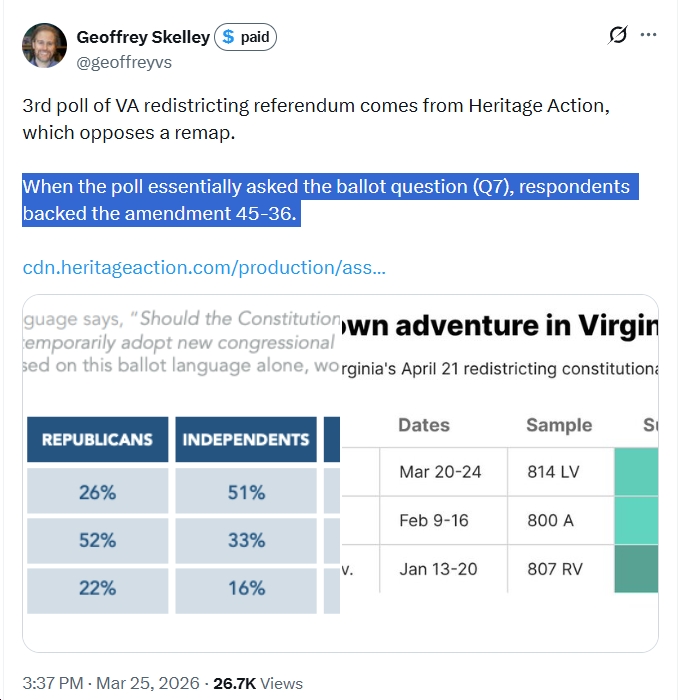This screenshot has width=688, height=700.
Task: Open the left poll results image
Action: point(181,472)
